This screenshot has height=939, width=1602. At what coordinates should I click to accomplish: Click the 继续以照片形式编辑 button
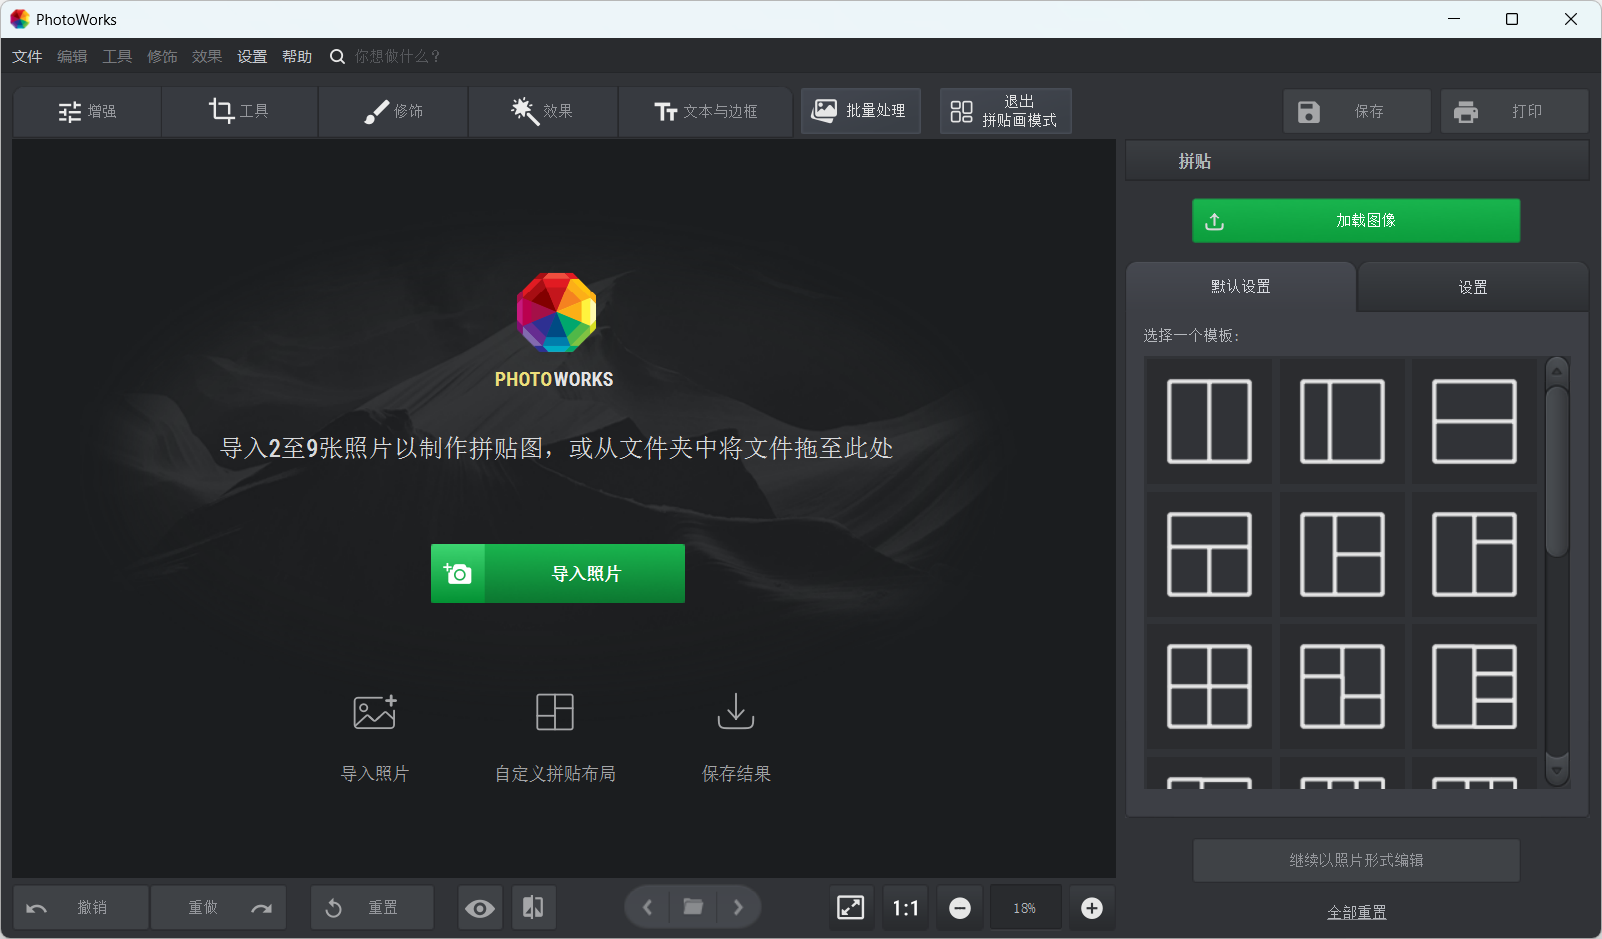[x=1356, y=860]
